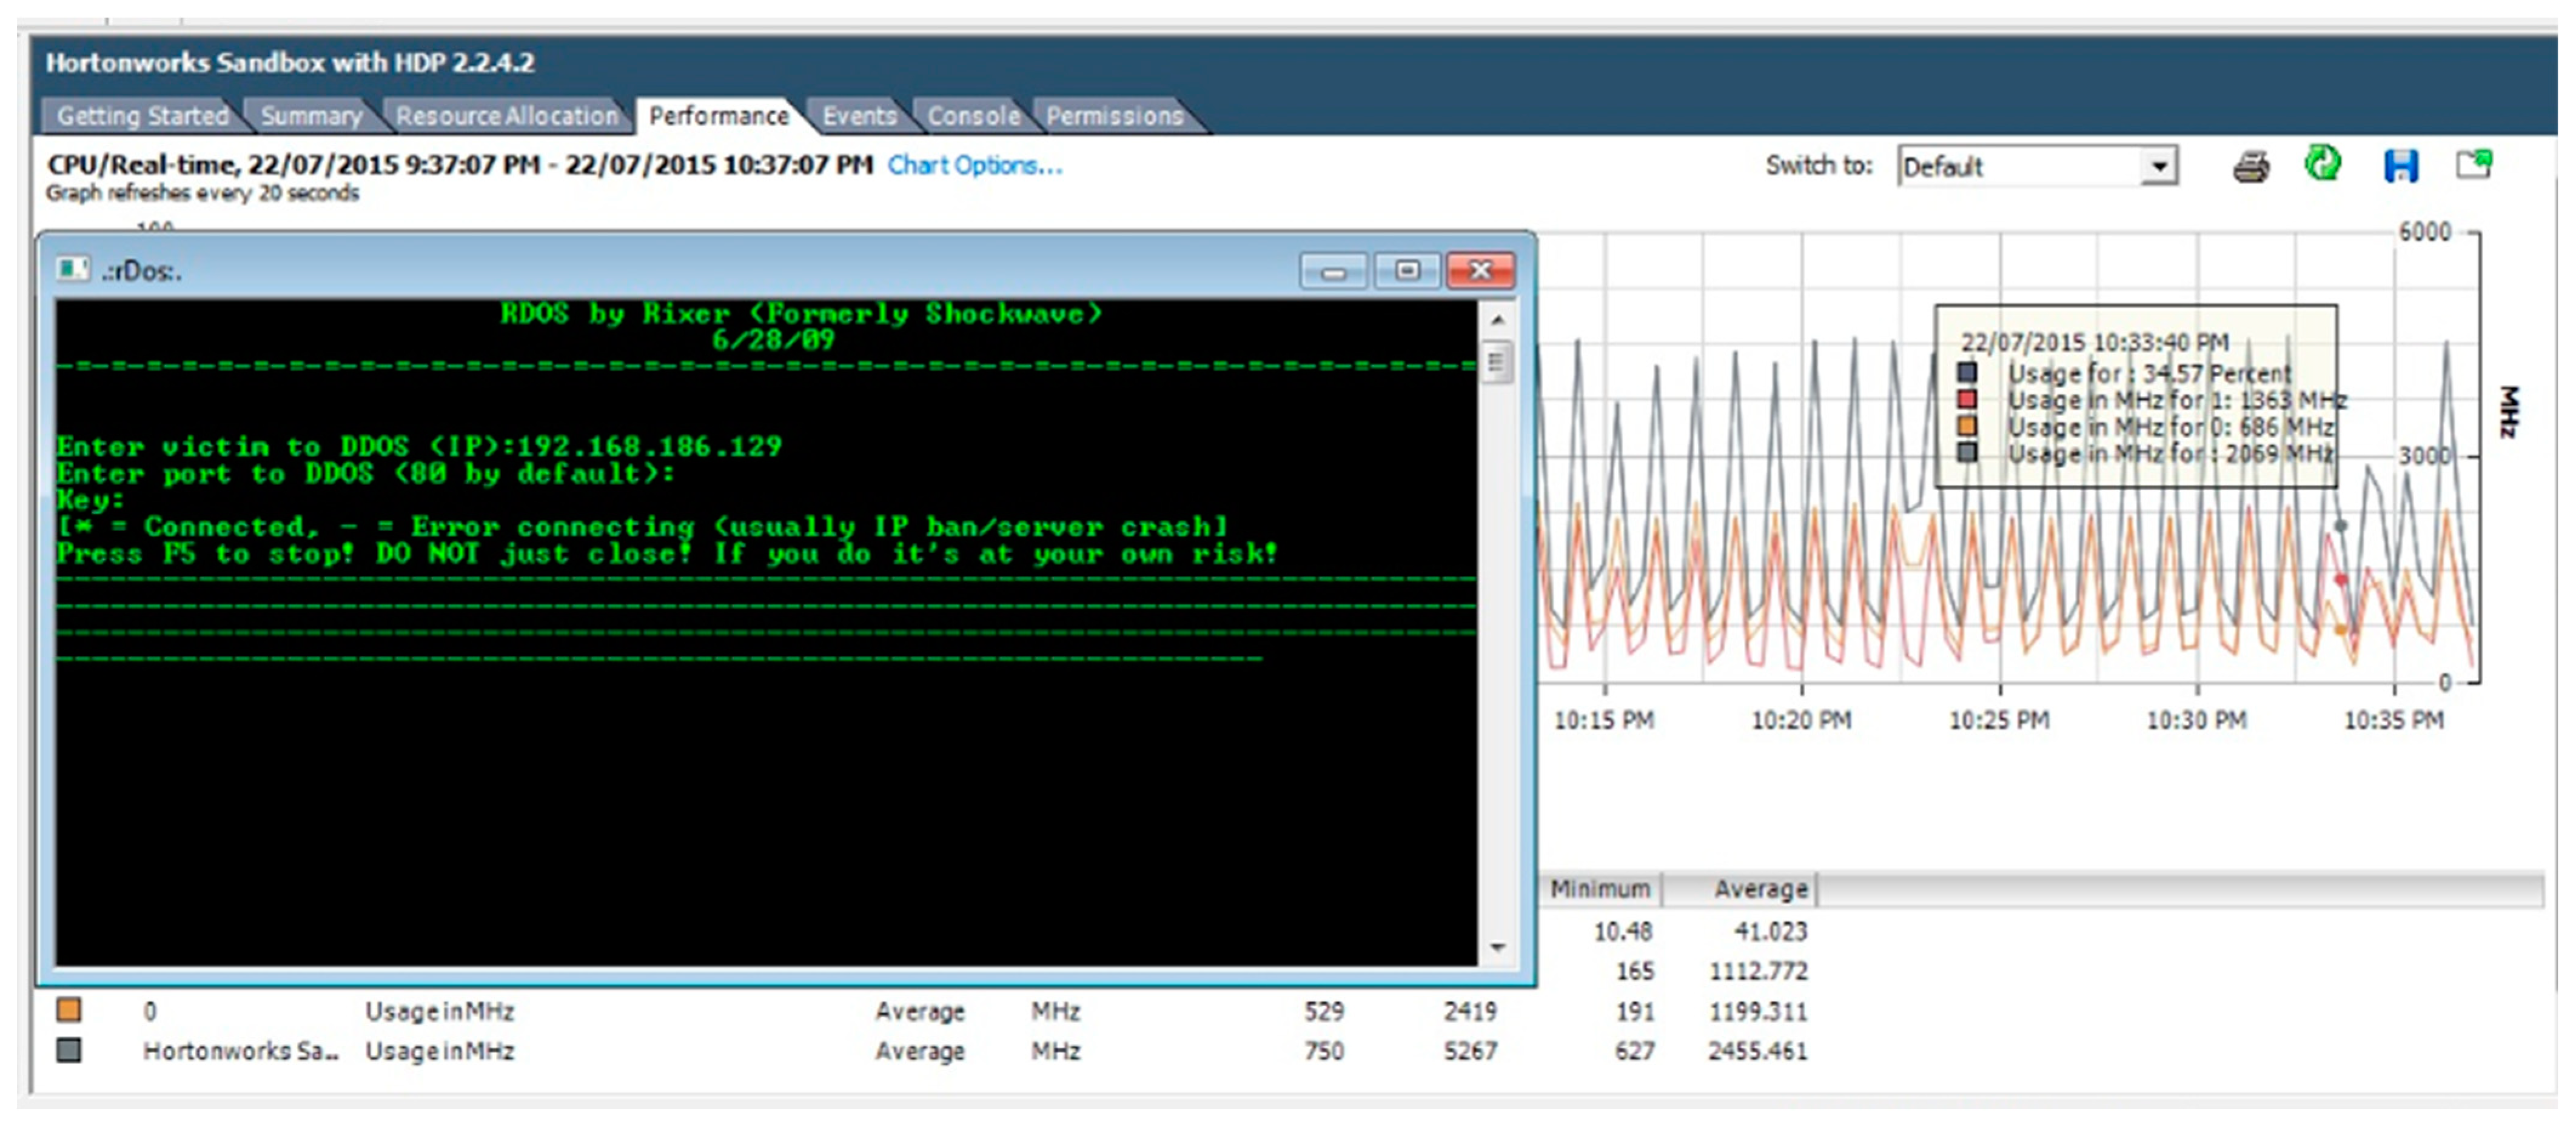Click the gray Hortonworks Sandbox legend swatch

(x=69, y=1050)
